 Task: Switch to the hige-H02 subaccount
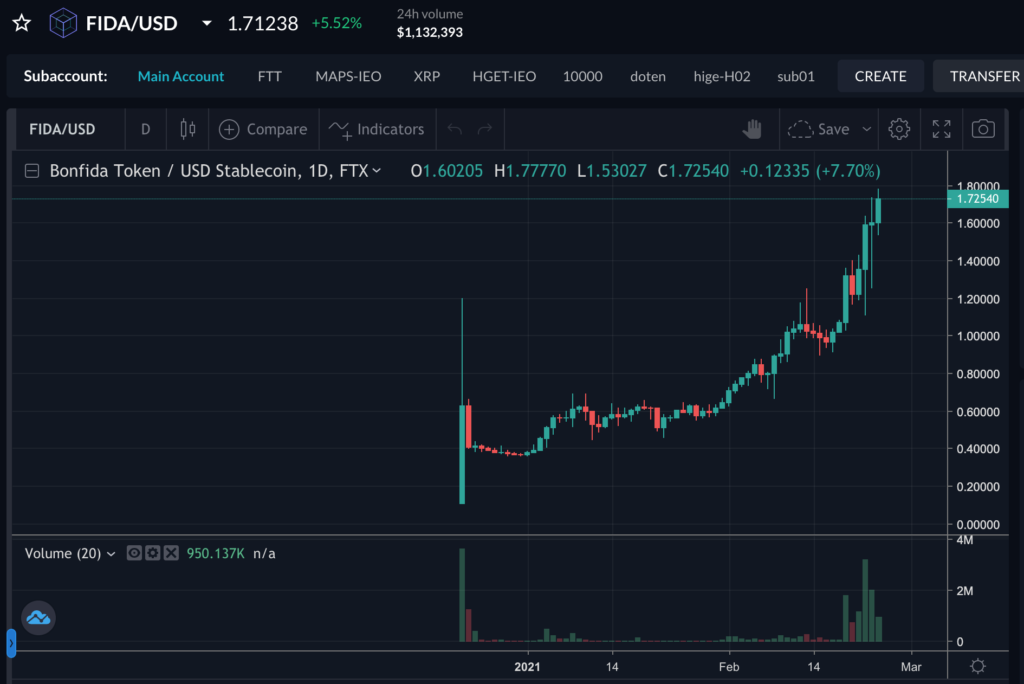(x=722, y=76)
